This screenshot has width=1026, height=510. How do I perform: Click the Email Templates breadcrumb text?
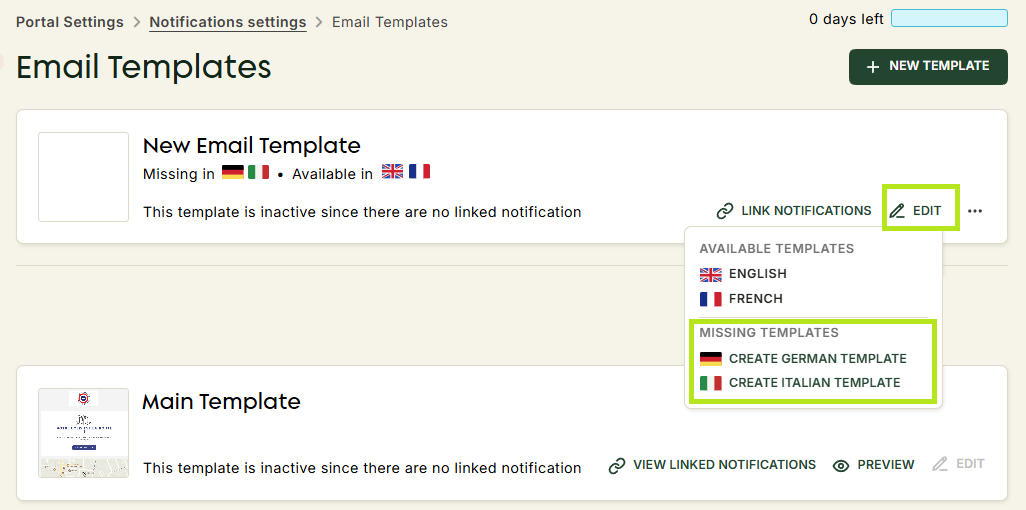pyautogui.click(x=390, y=22)
